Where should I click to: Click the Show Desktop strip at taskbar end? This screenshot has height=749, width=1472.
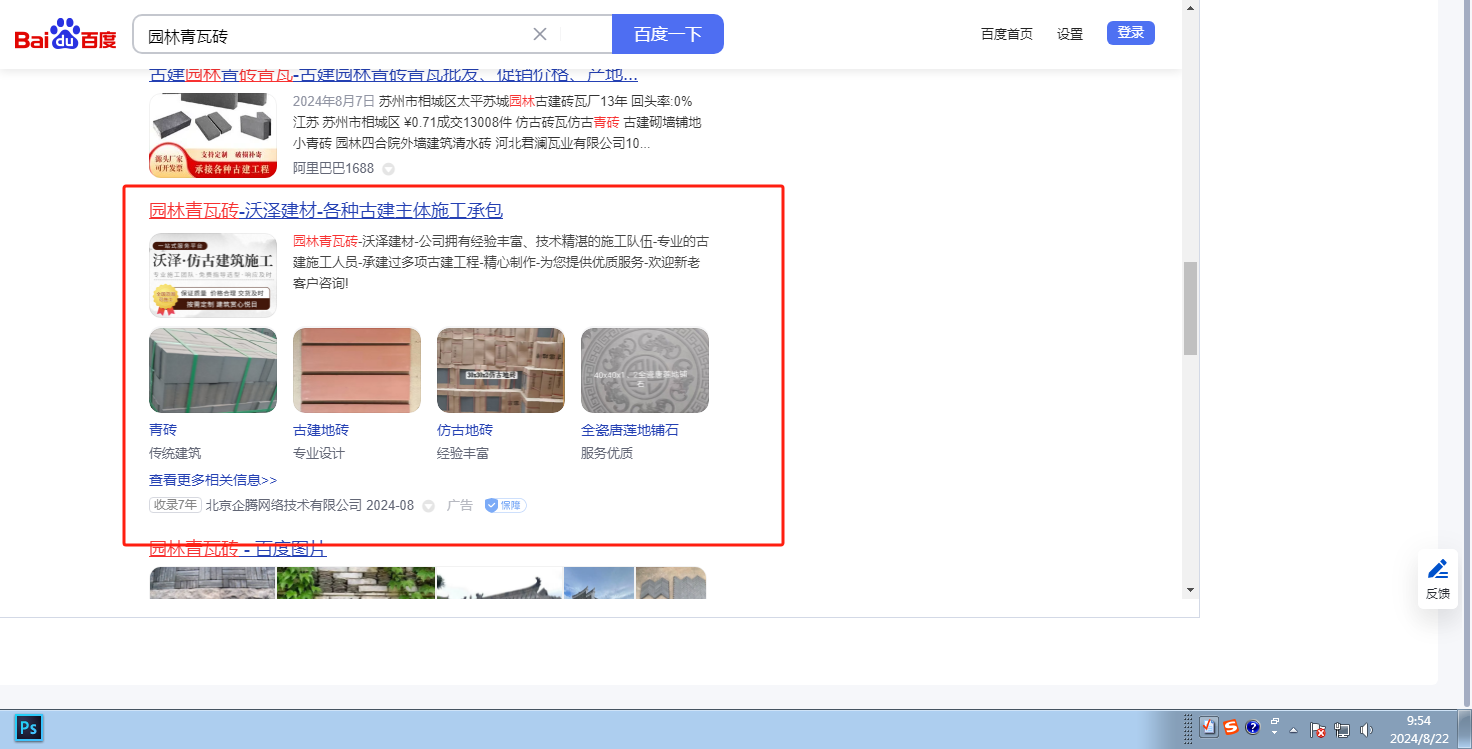pyautogui.click(x=1465, y=729)
